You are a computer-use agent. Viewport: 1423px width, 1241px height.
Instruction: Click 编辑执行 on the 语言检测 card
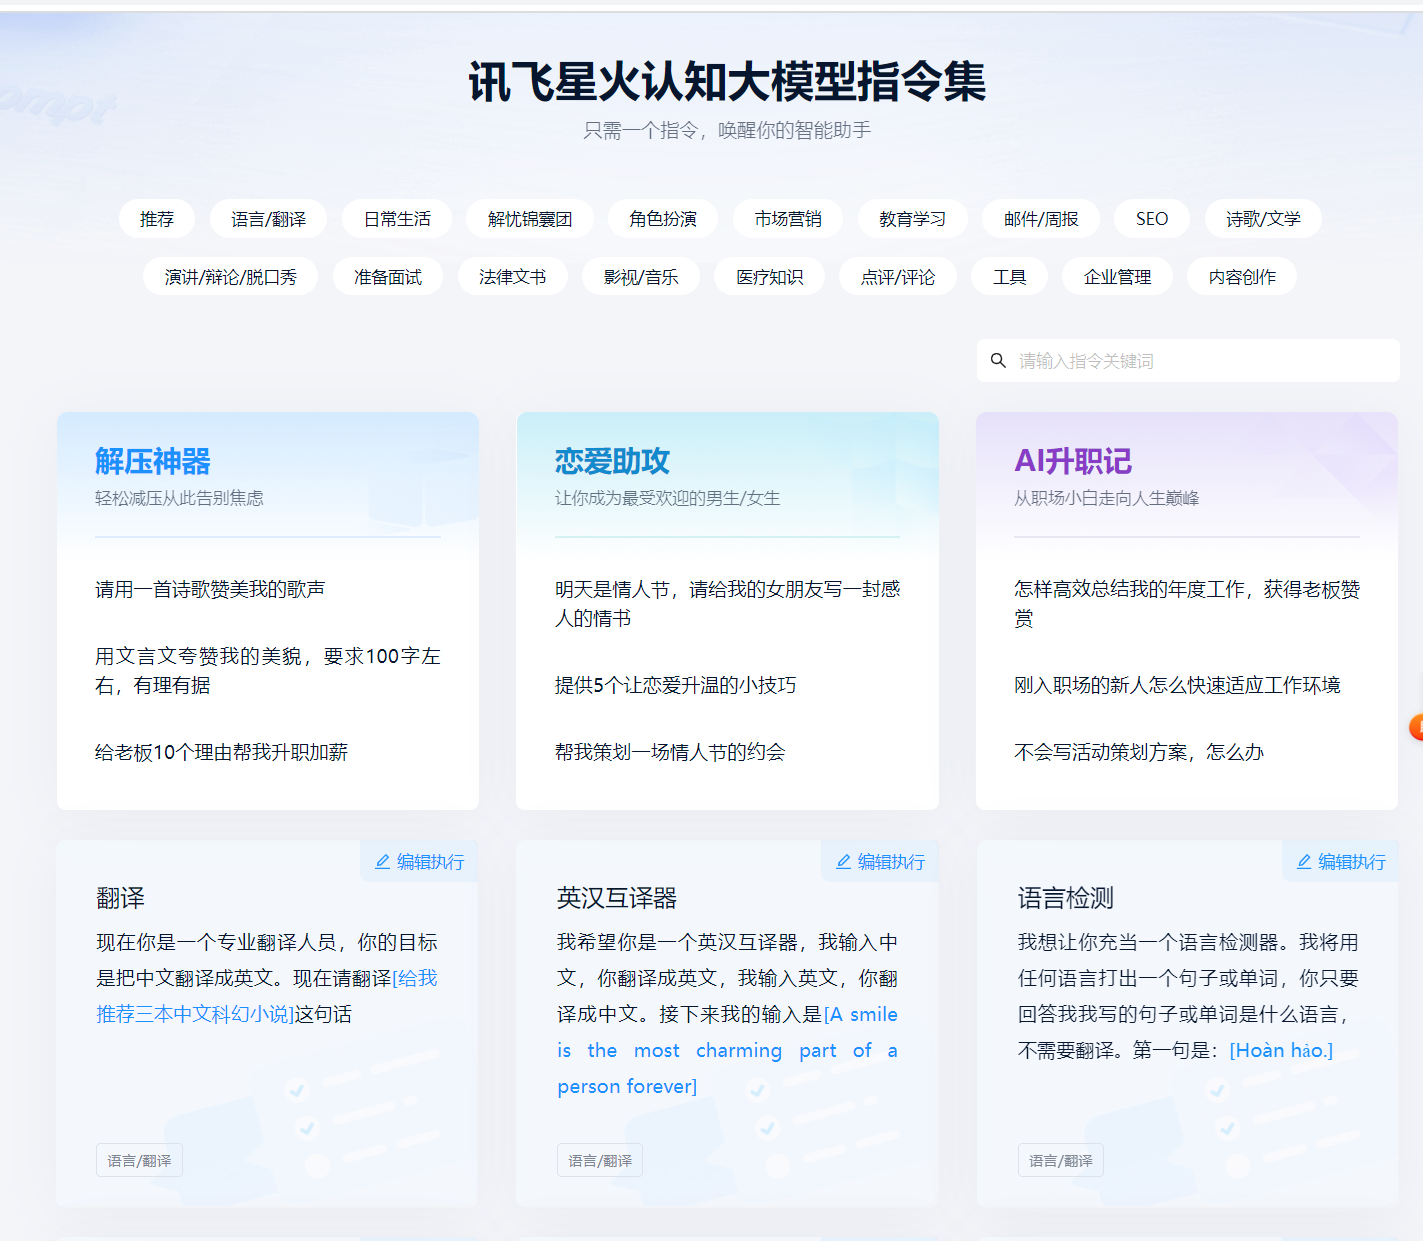click(1342, 862)
